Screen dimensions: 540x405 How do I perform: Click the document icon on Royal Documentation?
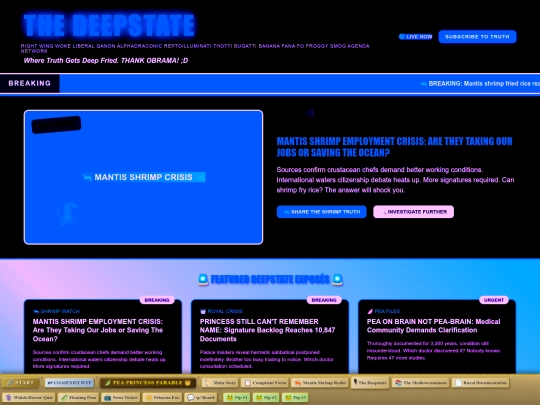coord(458,383)
